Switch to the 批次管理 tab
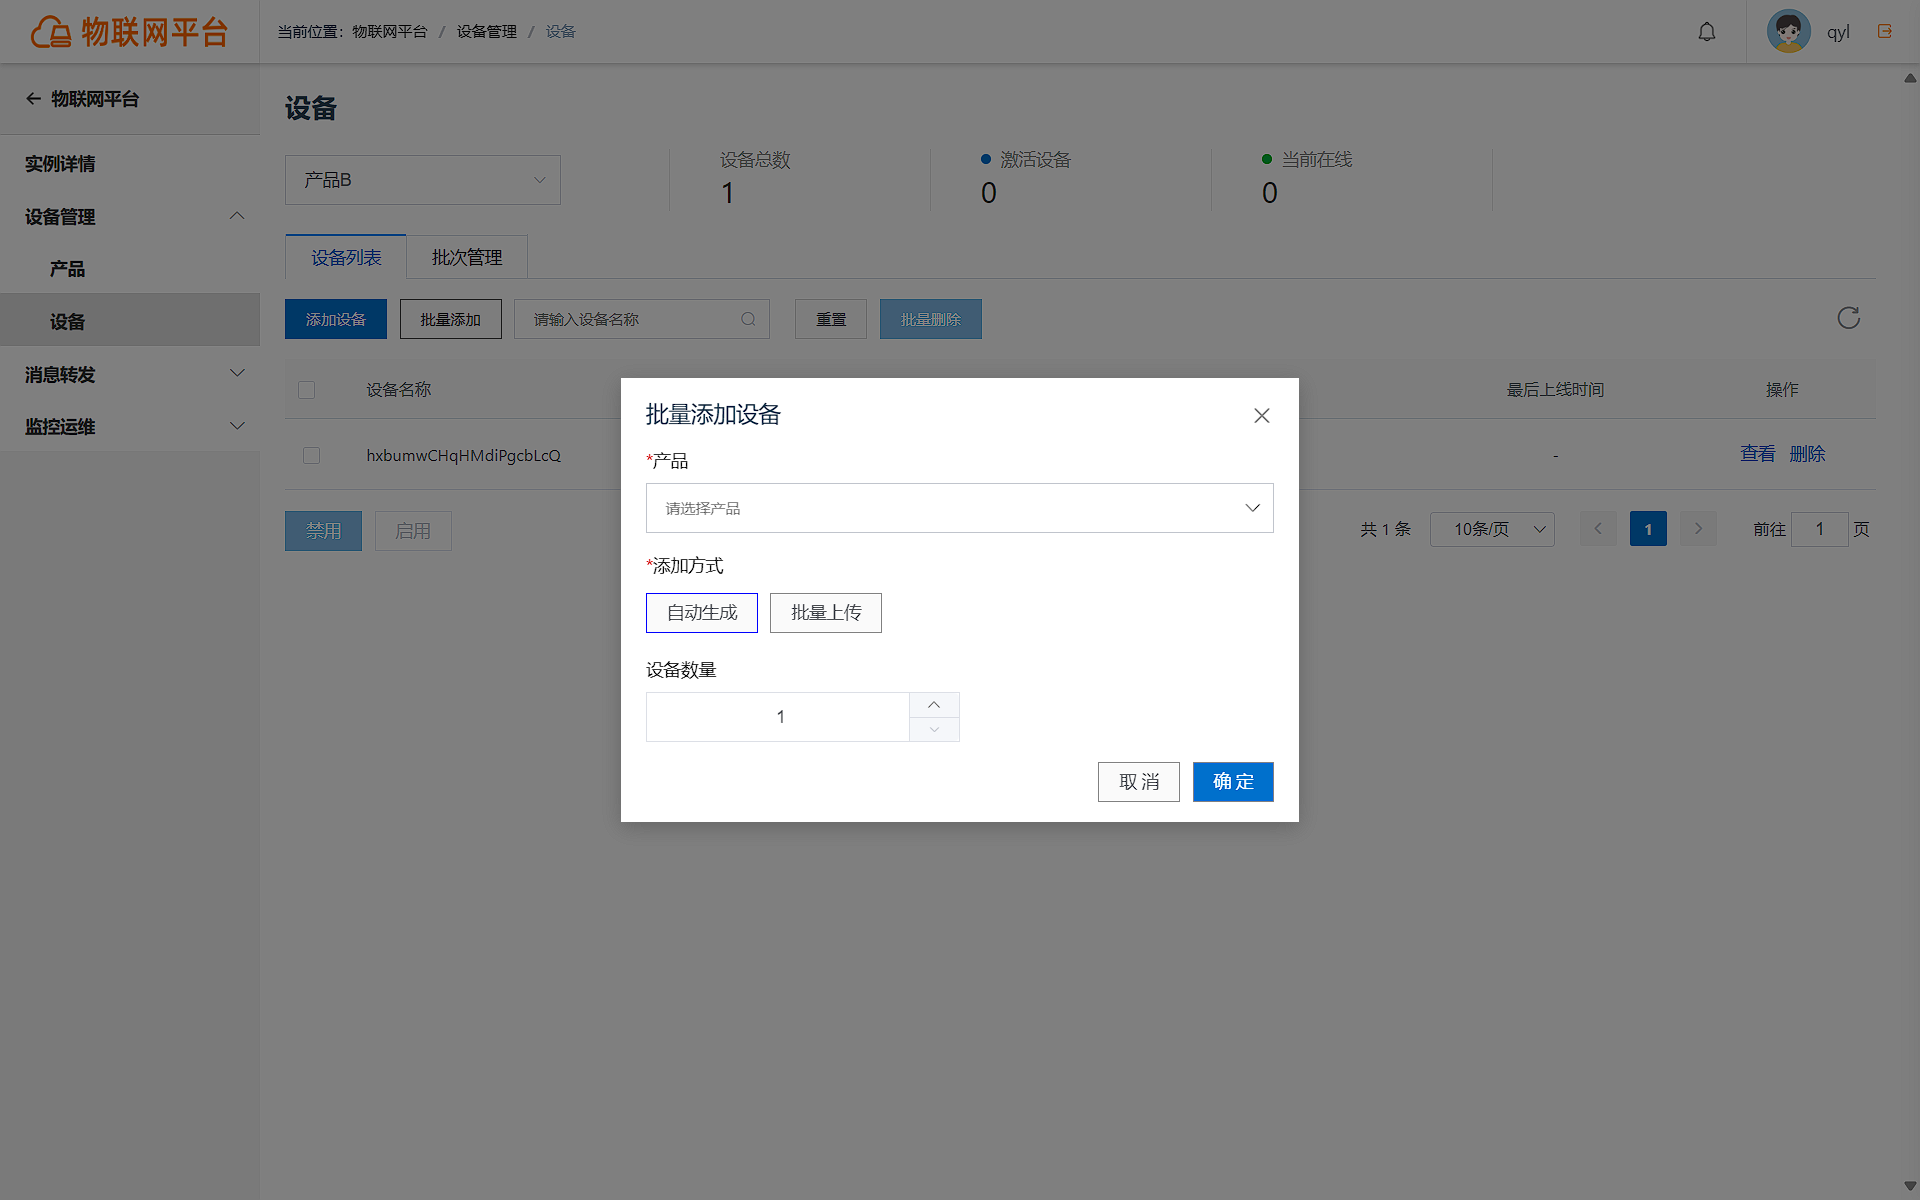Viewport: 1920px width, 1200px height. pos(467,257)
